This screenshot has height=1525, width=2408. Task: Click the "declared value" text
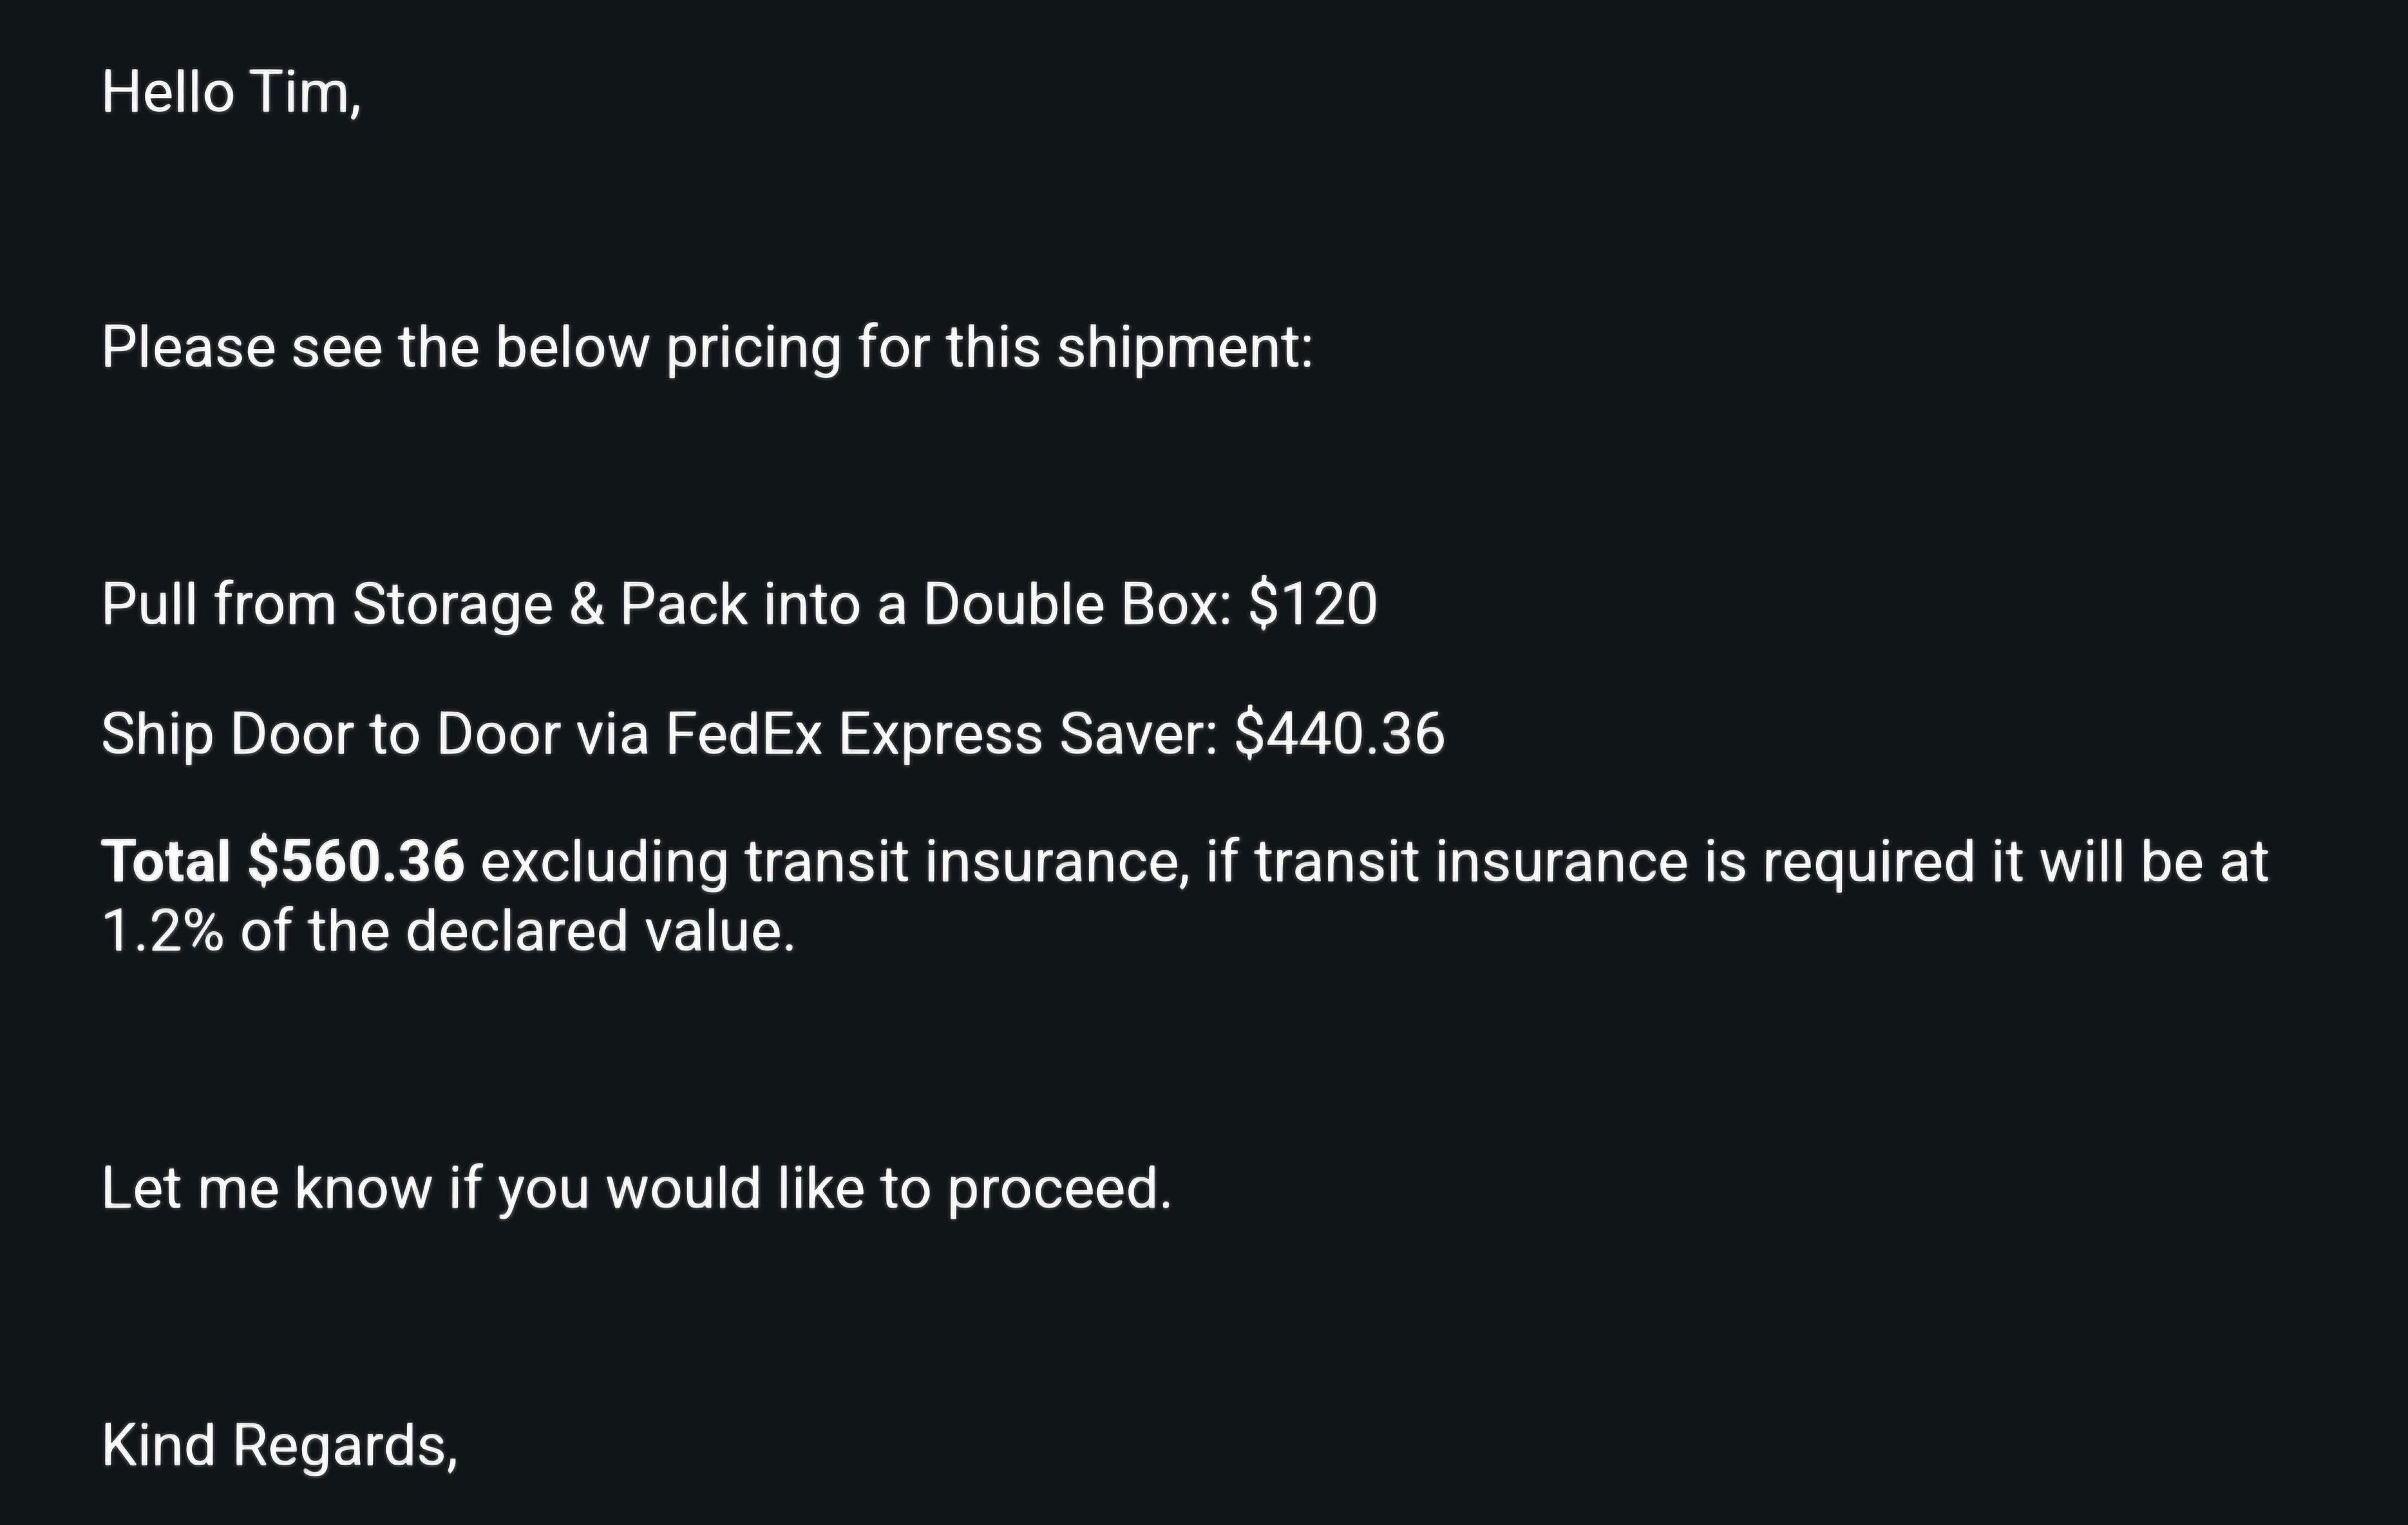[599, 932]
